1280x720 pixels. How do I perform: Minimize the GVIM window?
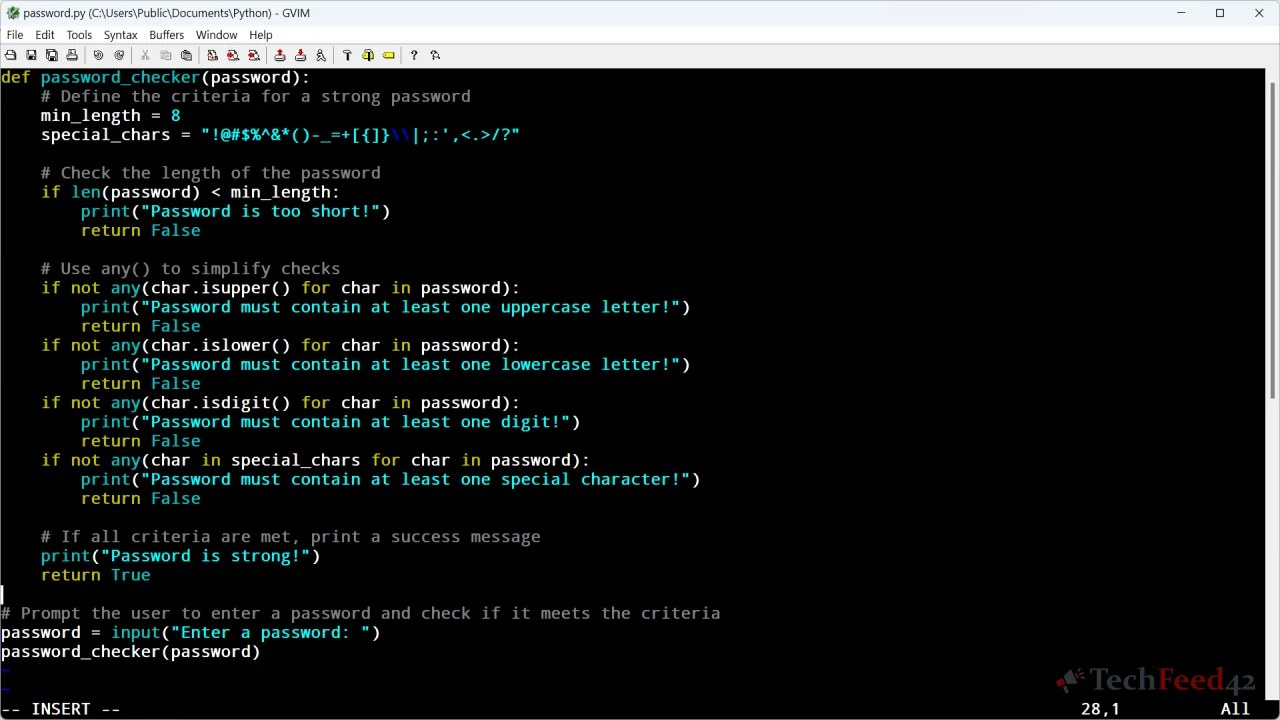[x=1181, y=13]
